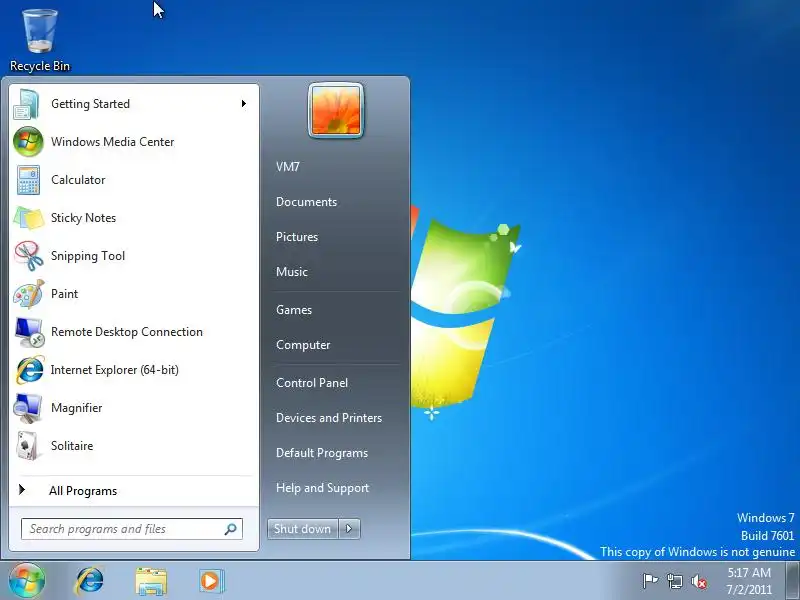Open the Paint palette icon
Image resolution: width=800 pixels, height=600 pixels.
coord(28,294)
